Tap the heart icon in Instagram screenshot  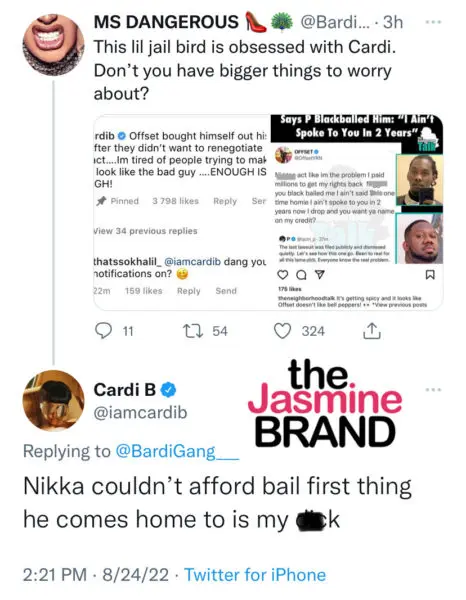click(282, 275)
